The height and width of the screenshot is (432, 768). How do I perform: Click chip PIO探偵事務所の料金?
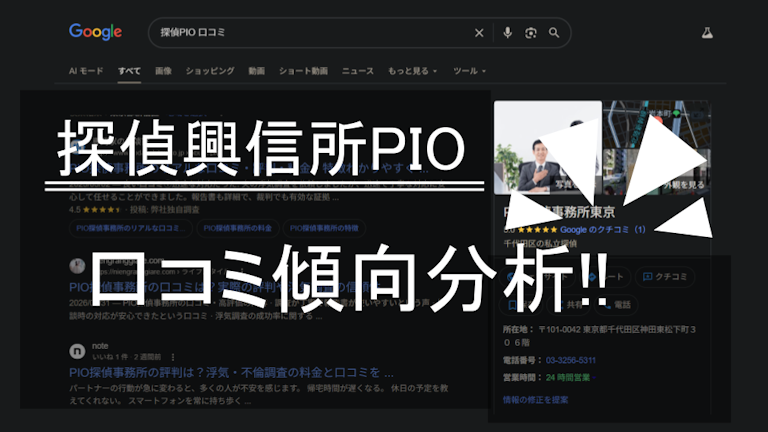pyautogui.click(x=238, y=228)
